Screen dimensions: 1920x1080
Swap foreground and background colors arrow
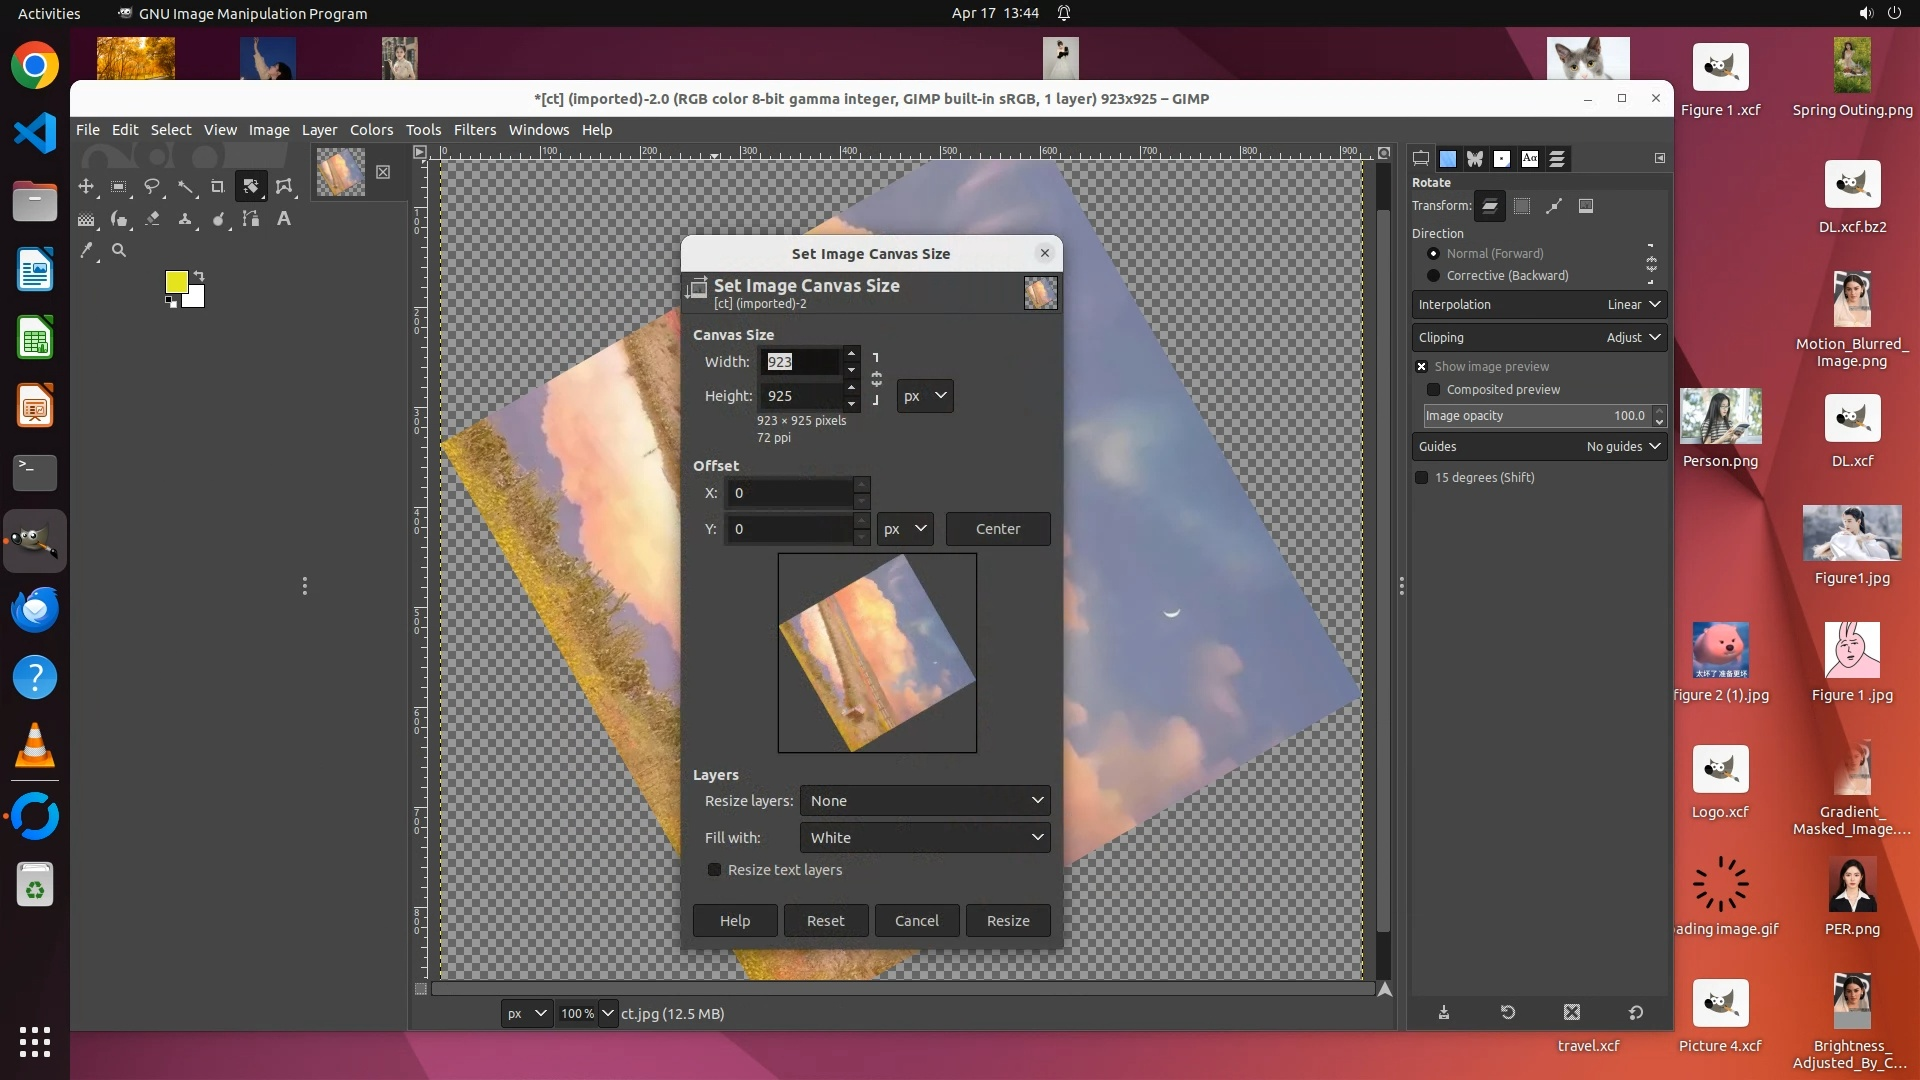point(199,276)
